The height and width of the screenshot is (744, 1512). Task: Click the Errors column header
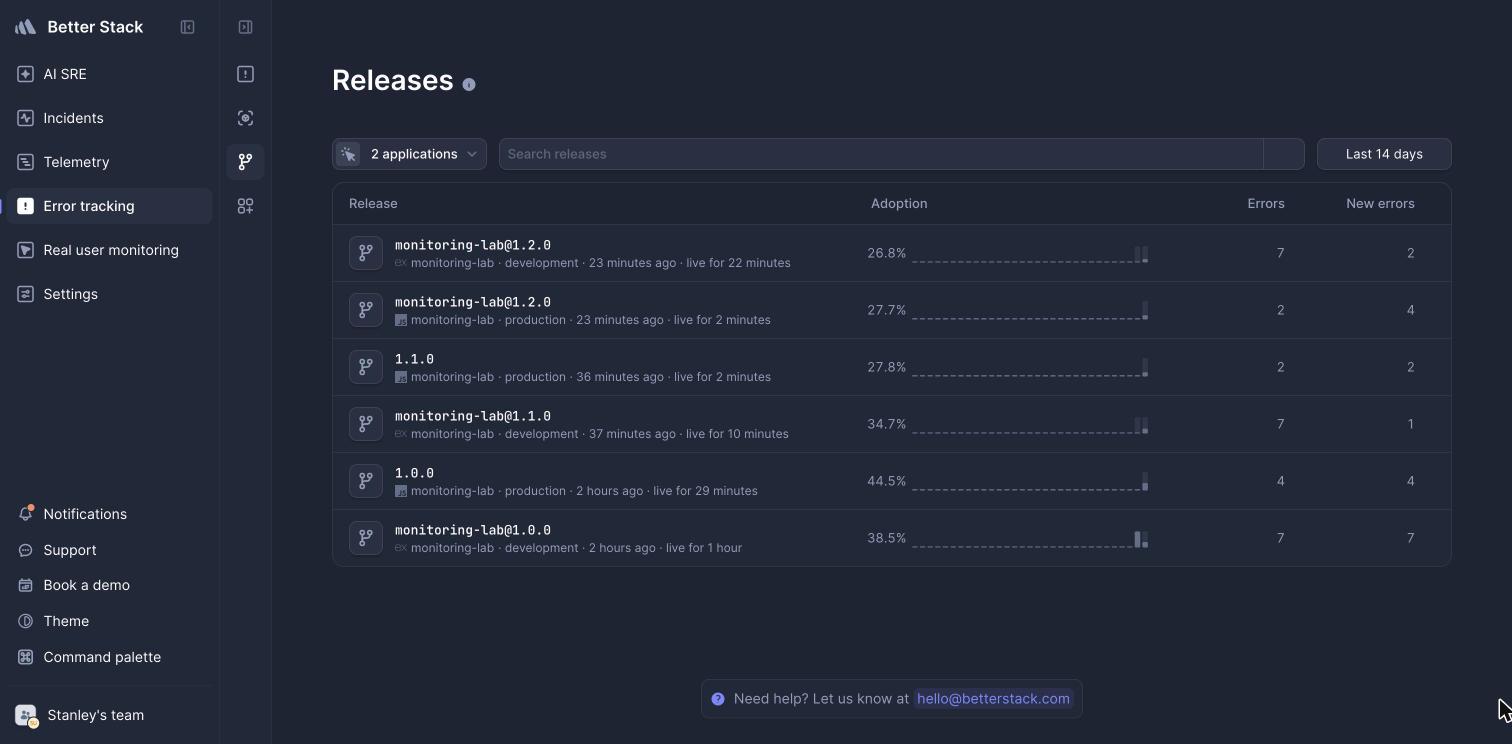pyautogui.click(x=1266, y=203)
